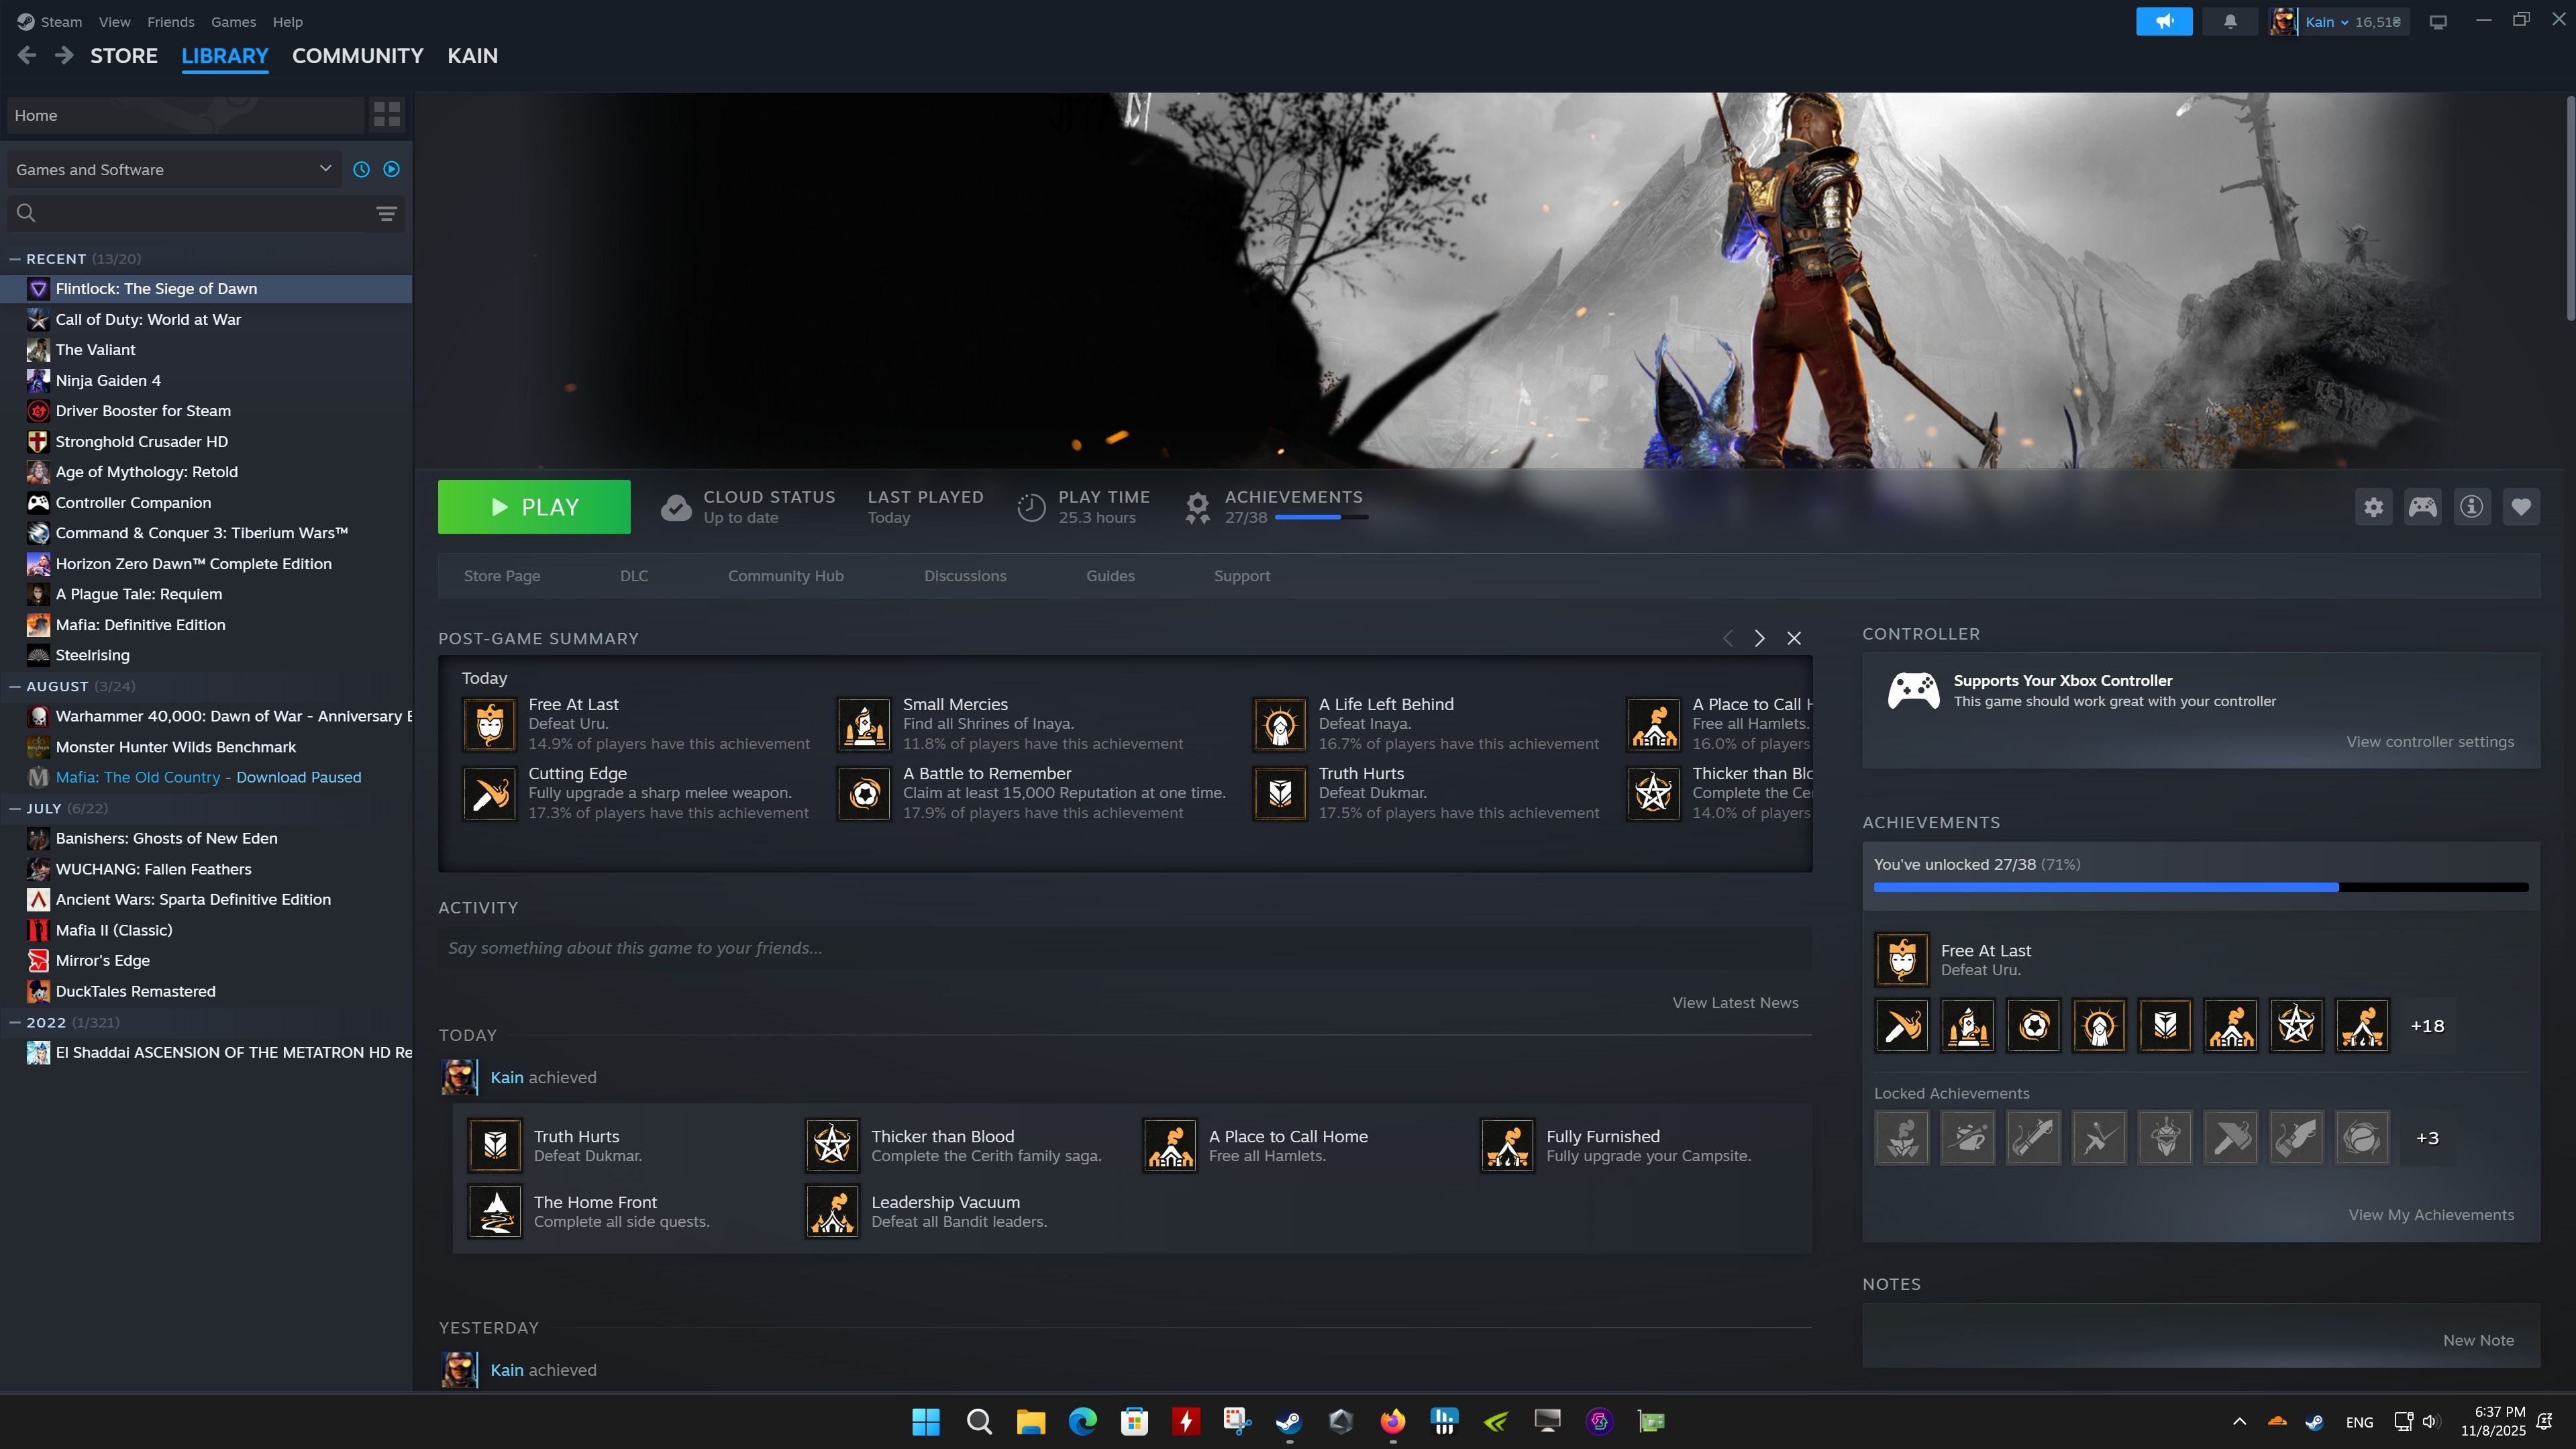The image size is (2576, 1449).
Task: Click the Windows Start button
Action: pyautogui.click(x=926, y=1421)
